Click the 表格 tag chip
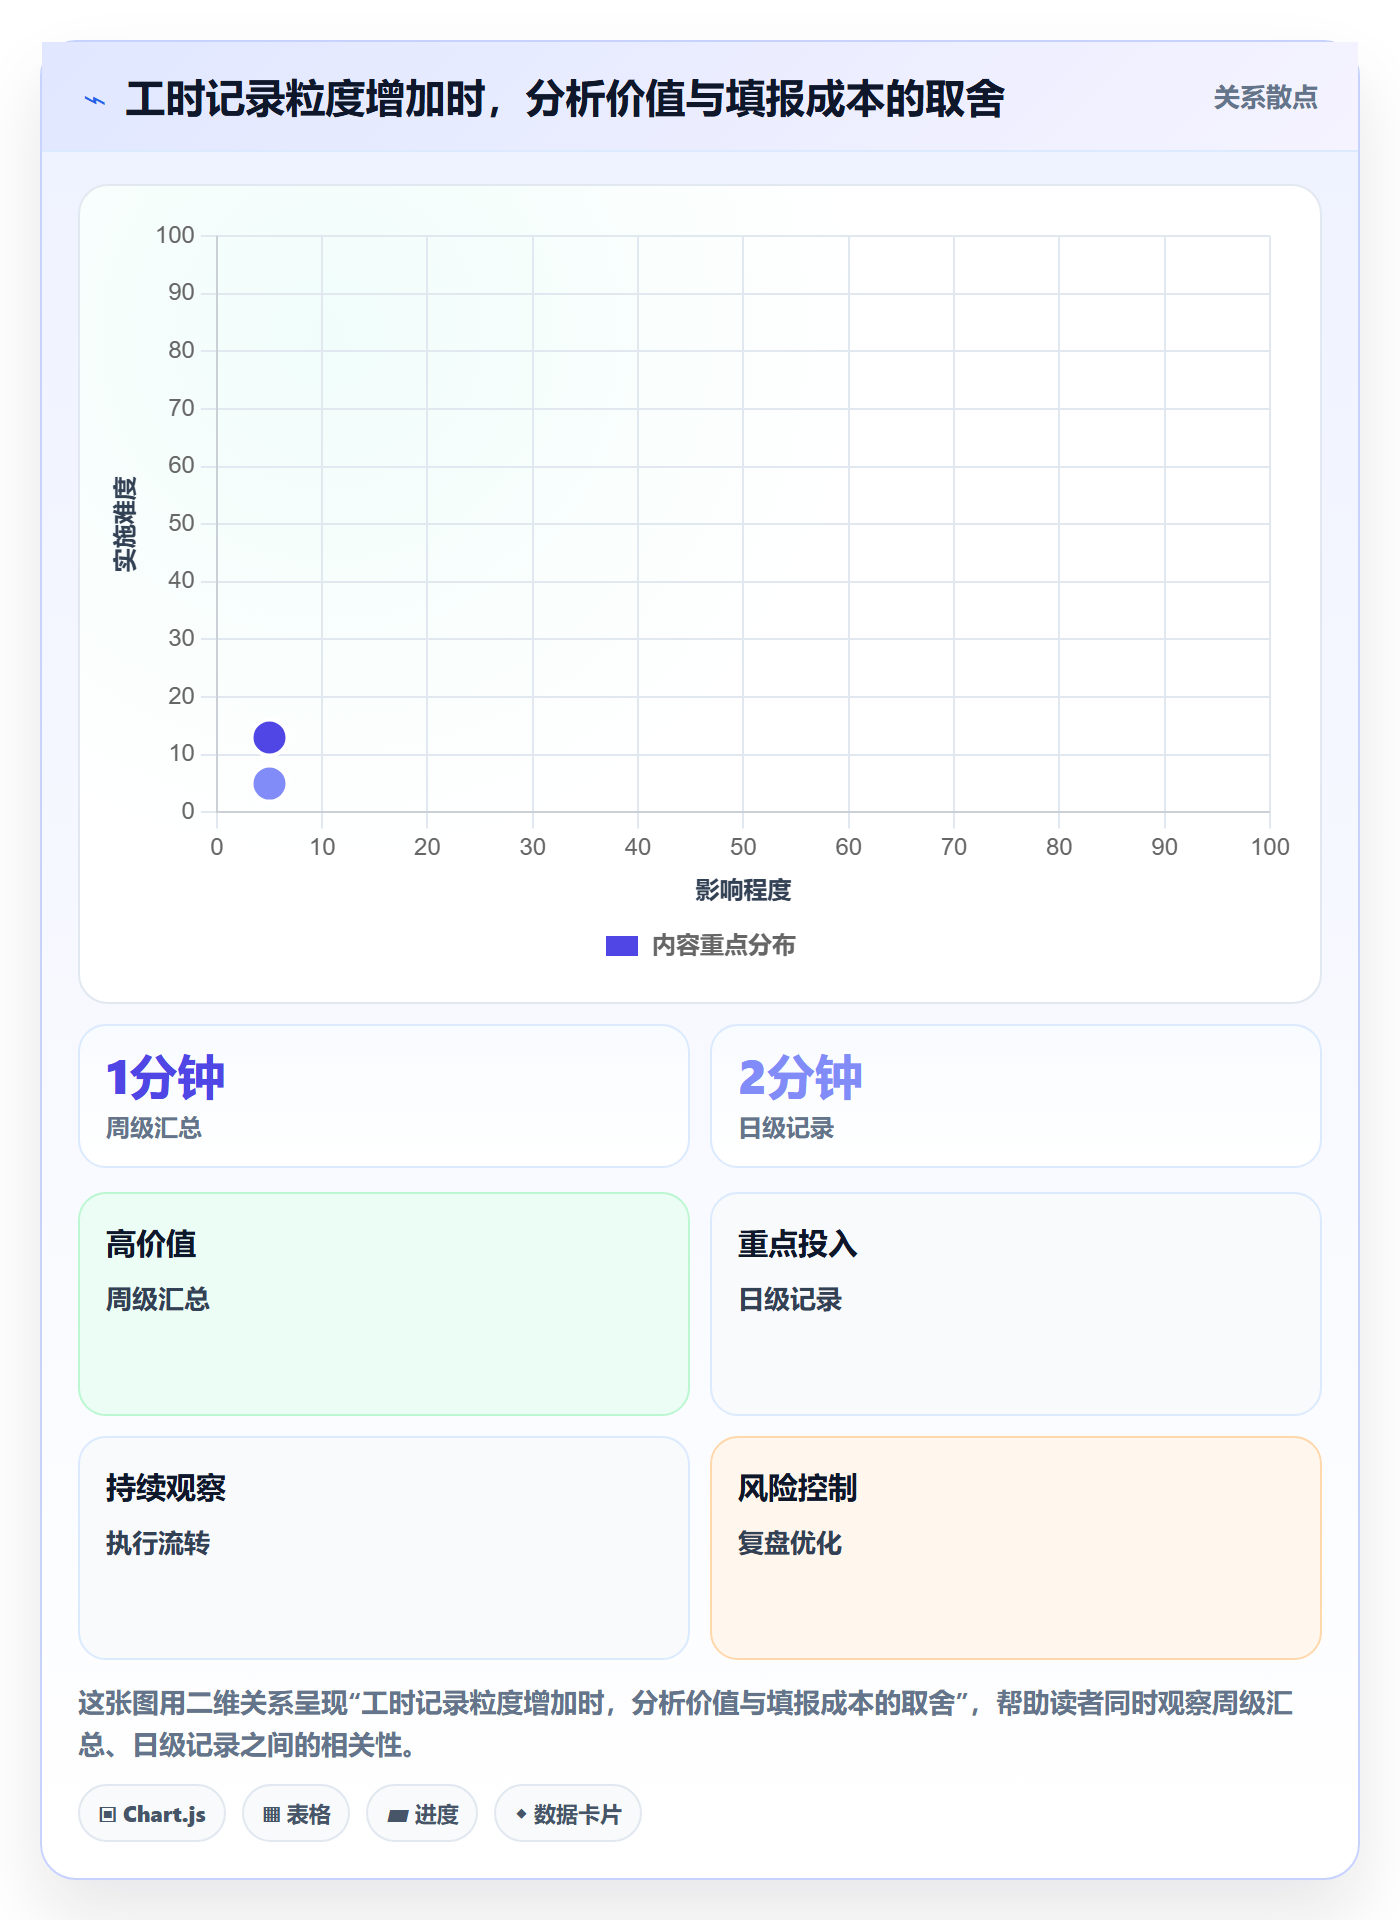 (x=296, y=1814)
